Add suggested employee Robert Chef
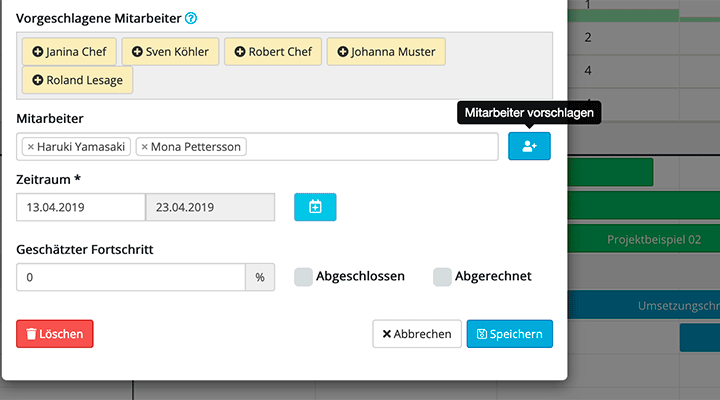Image resolution: width=720 pixels, height=400 pixels. coord(273,52)
